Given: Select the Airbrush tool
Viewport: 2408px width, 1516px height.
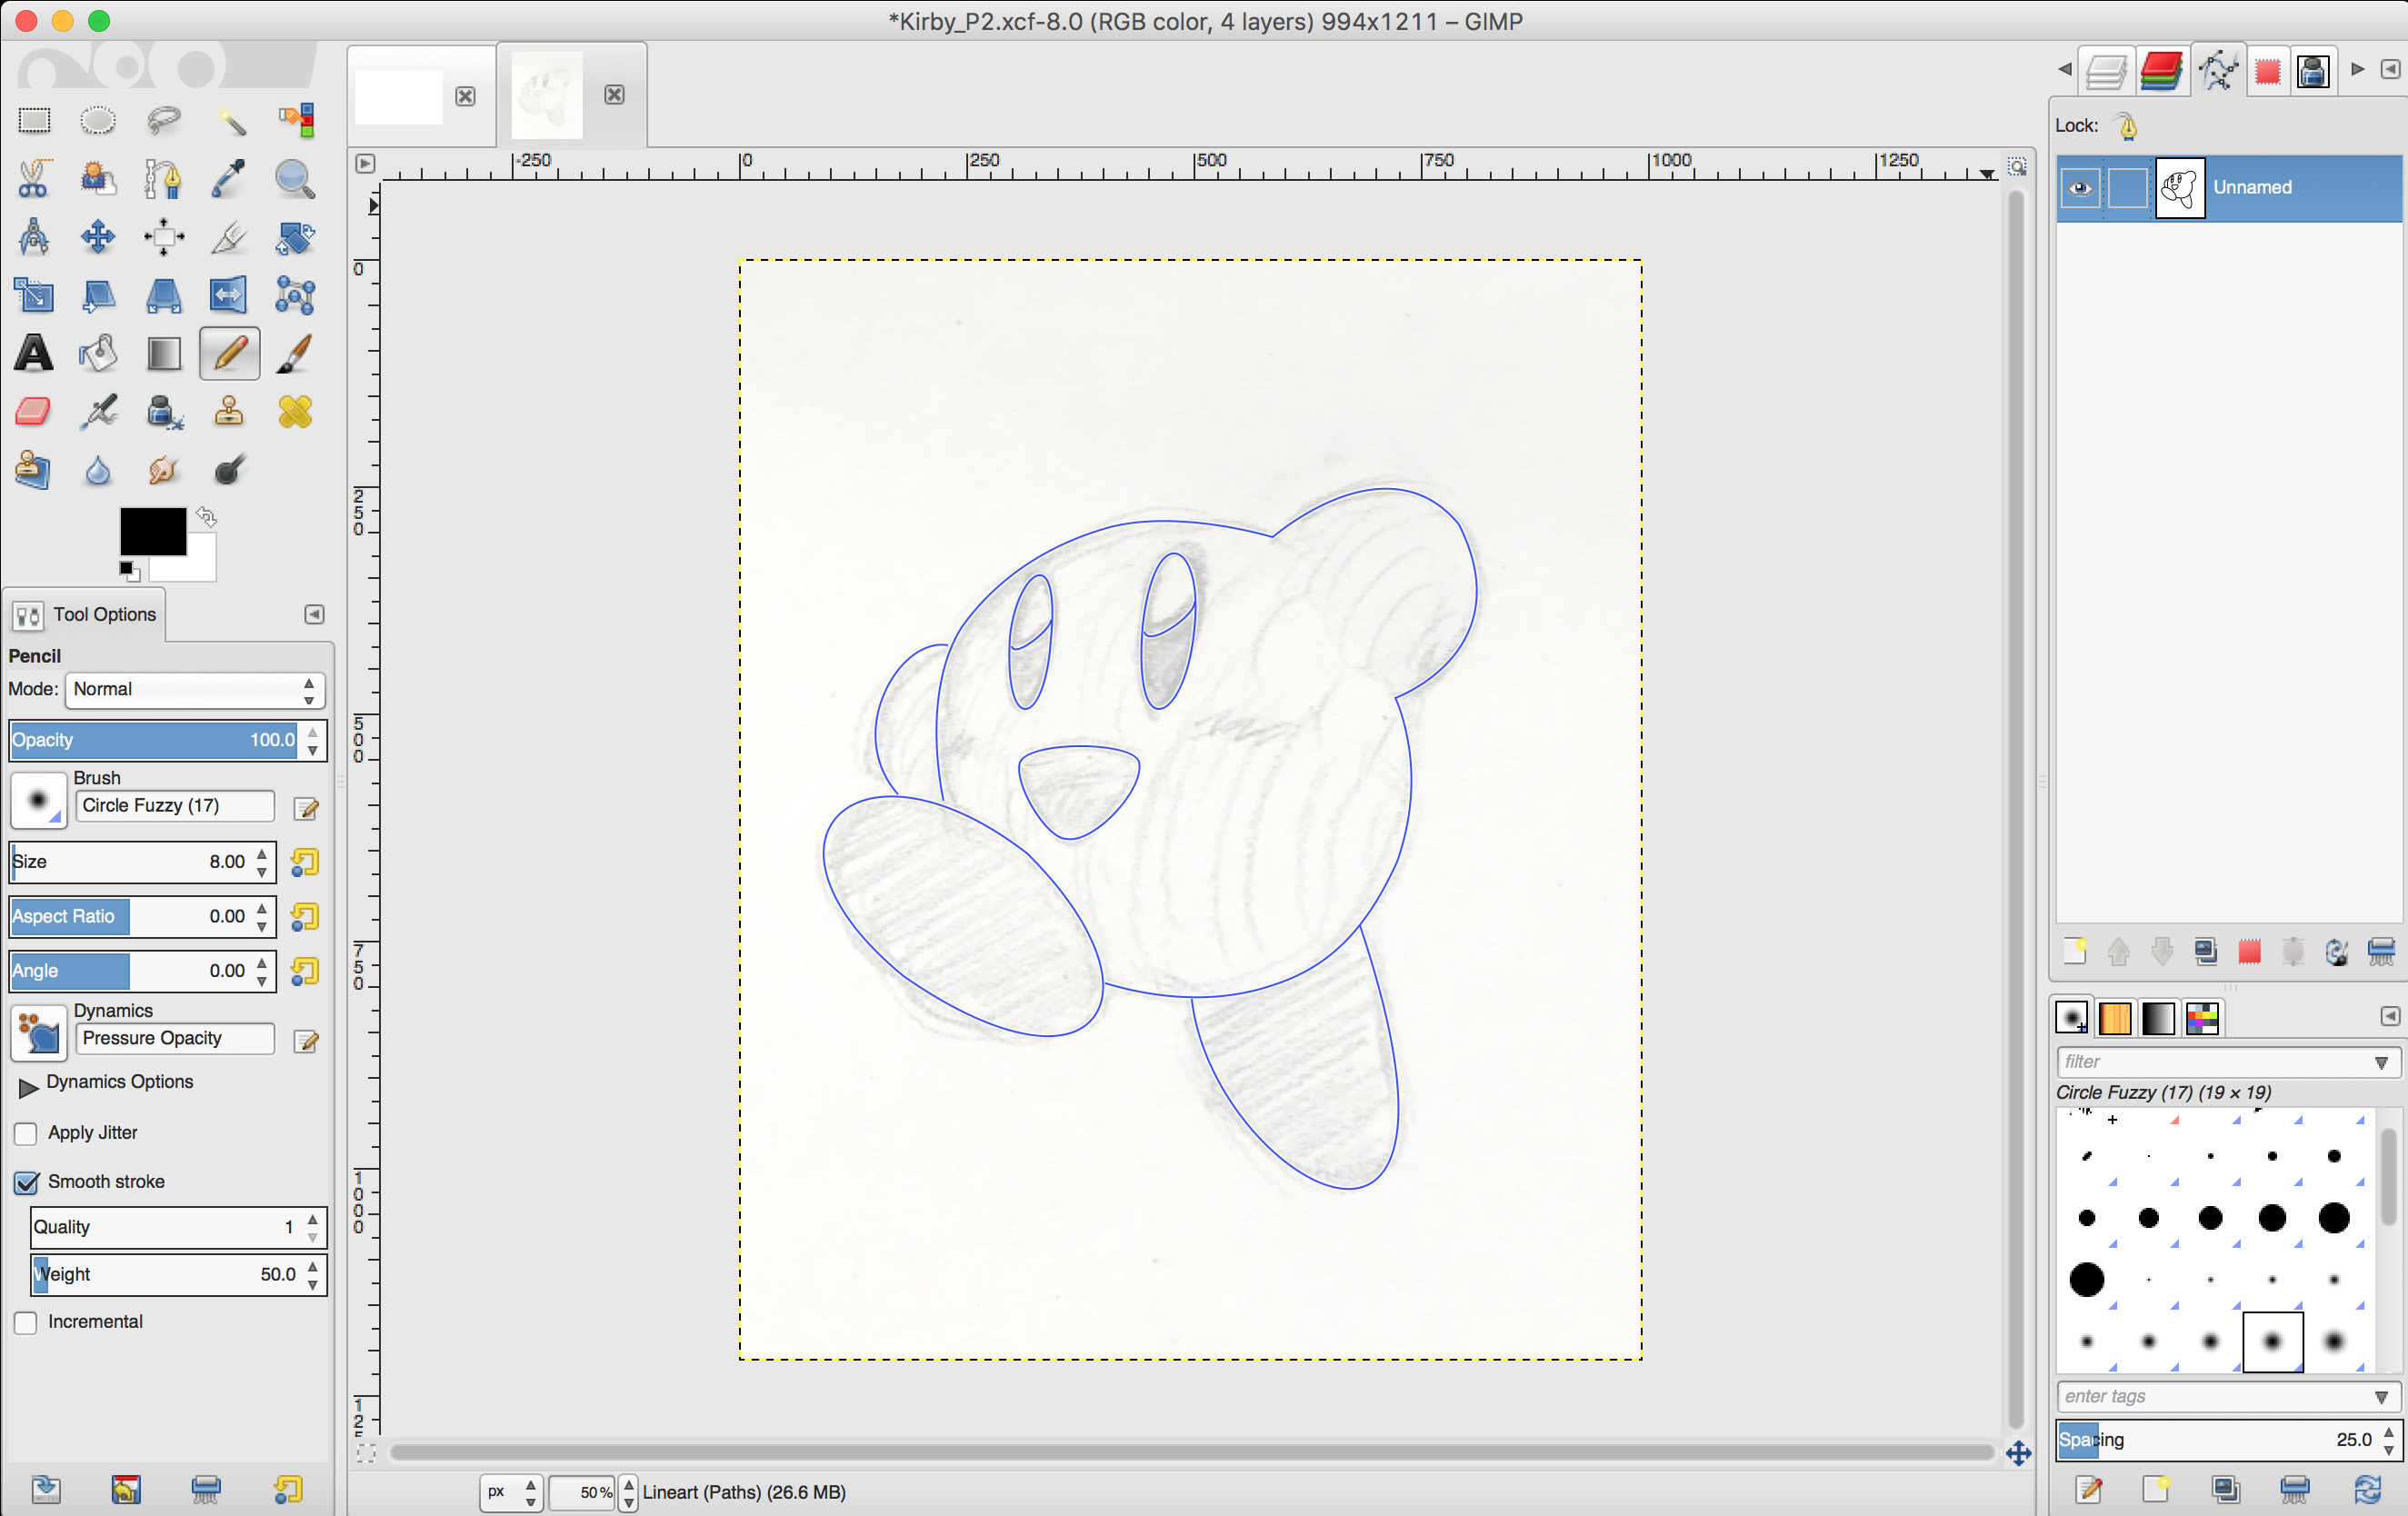Looking at the screenshot, I should coord(98,411).
